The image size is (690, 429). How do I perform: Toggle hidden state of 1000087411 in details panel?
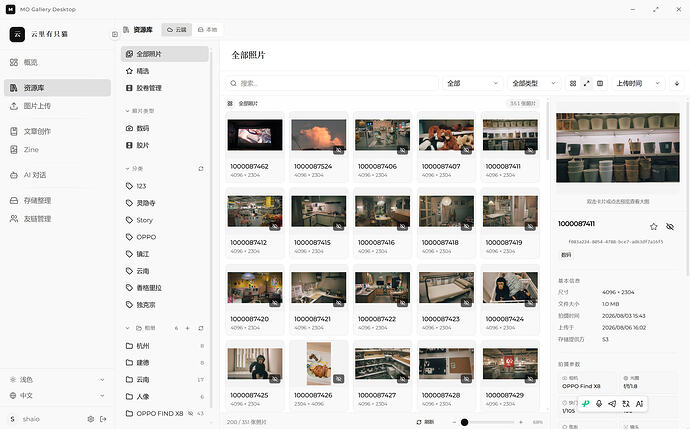[670, 227]
